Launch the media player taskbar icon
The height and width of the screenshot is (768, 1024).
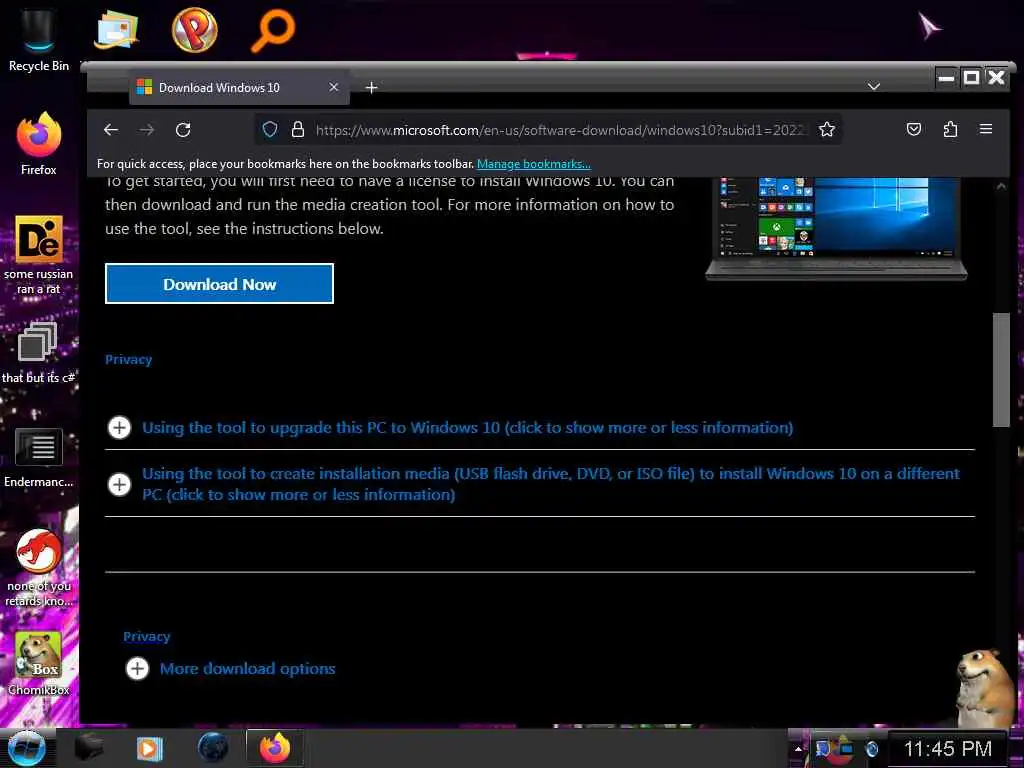(x=150, y=748)
